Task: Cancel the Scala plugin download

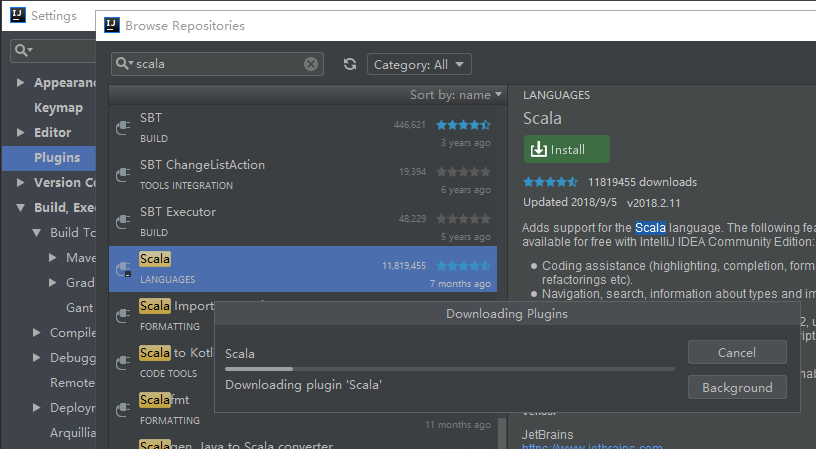Action: (737, 352)
